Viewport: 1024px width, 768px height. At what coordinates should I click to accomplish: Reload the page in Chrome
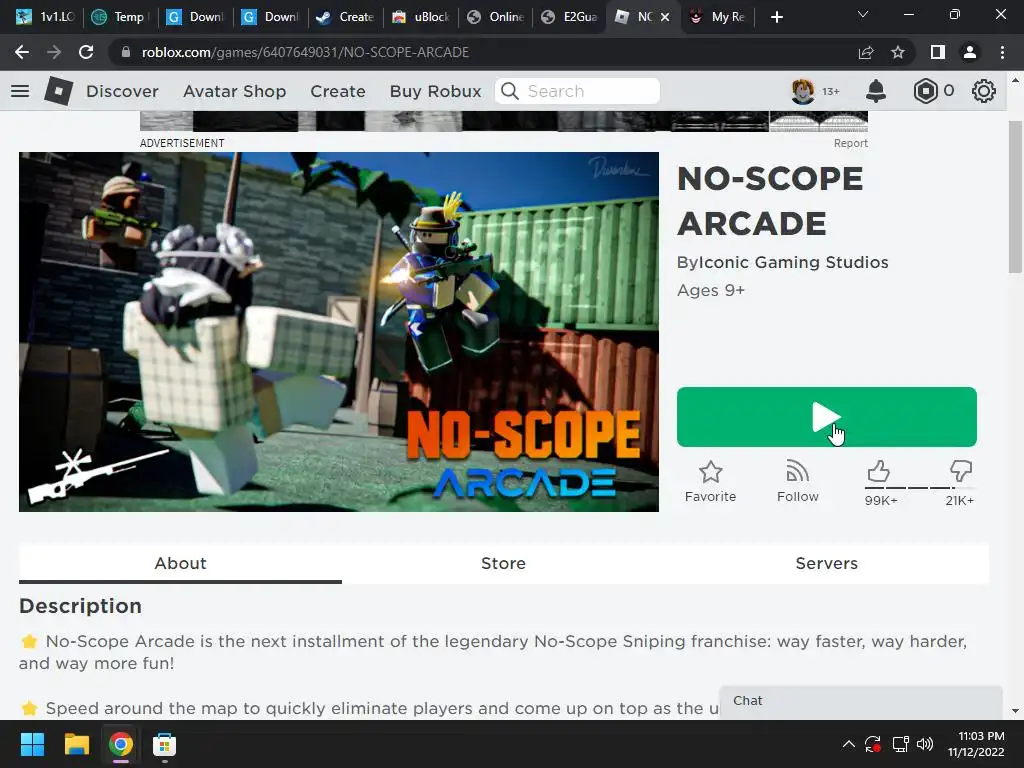[86, 52]
